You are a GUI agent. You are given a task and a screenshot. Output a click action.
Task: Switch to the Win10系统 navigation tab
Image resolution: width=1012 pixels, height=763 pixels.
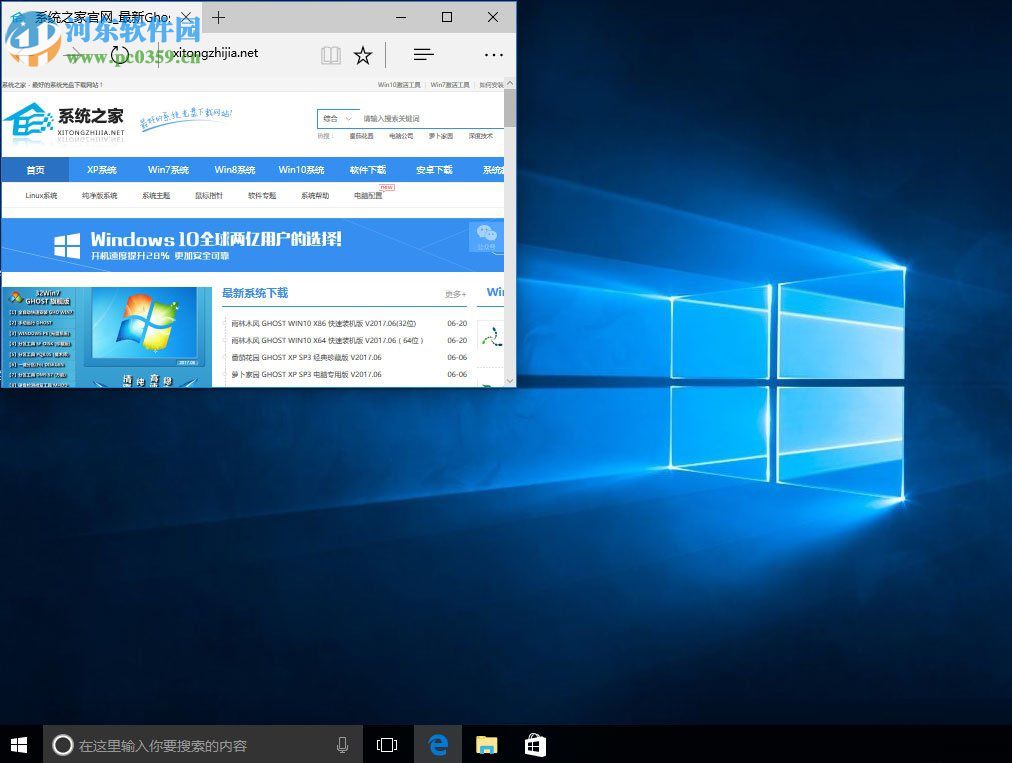click(x=302, y=170)
